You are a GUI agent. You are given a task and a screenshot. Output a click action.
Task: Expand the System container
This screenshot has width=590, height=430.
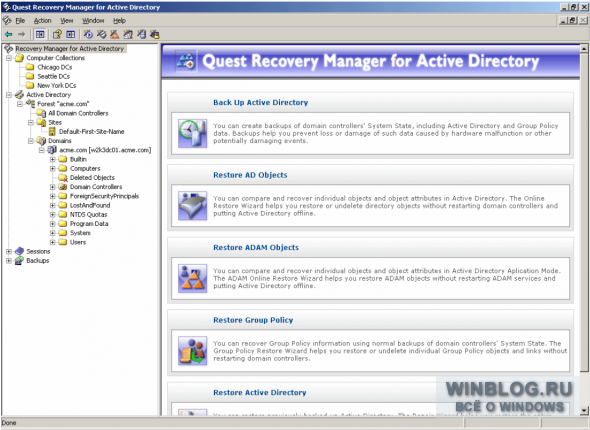click(x=53, y=233)
